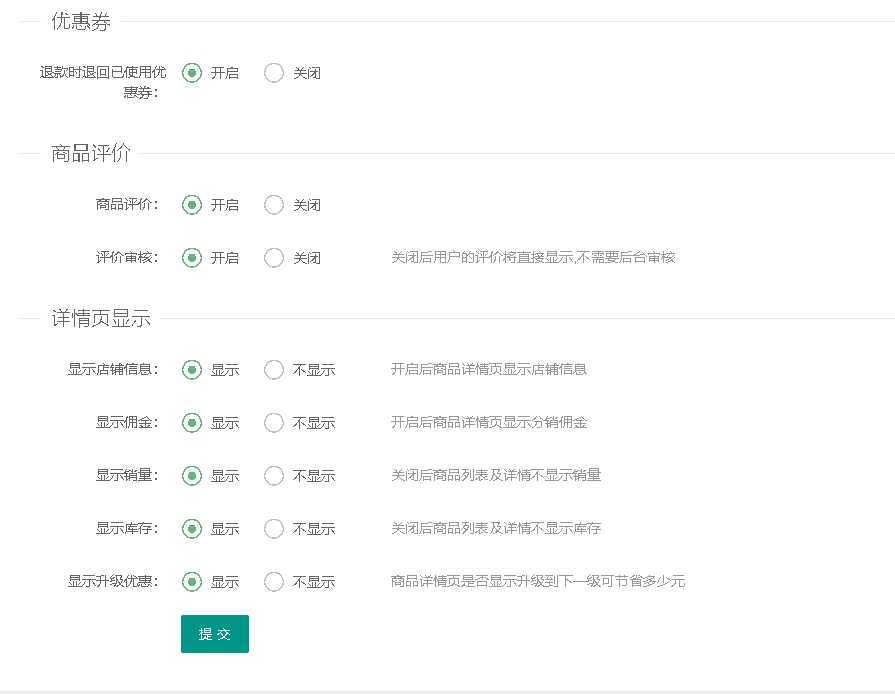Click the 商品评价 section heading
This screenshot has width=895, height=694.
(x=91, y=154)
